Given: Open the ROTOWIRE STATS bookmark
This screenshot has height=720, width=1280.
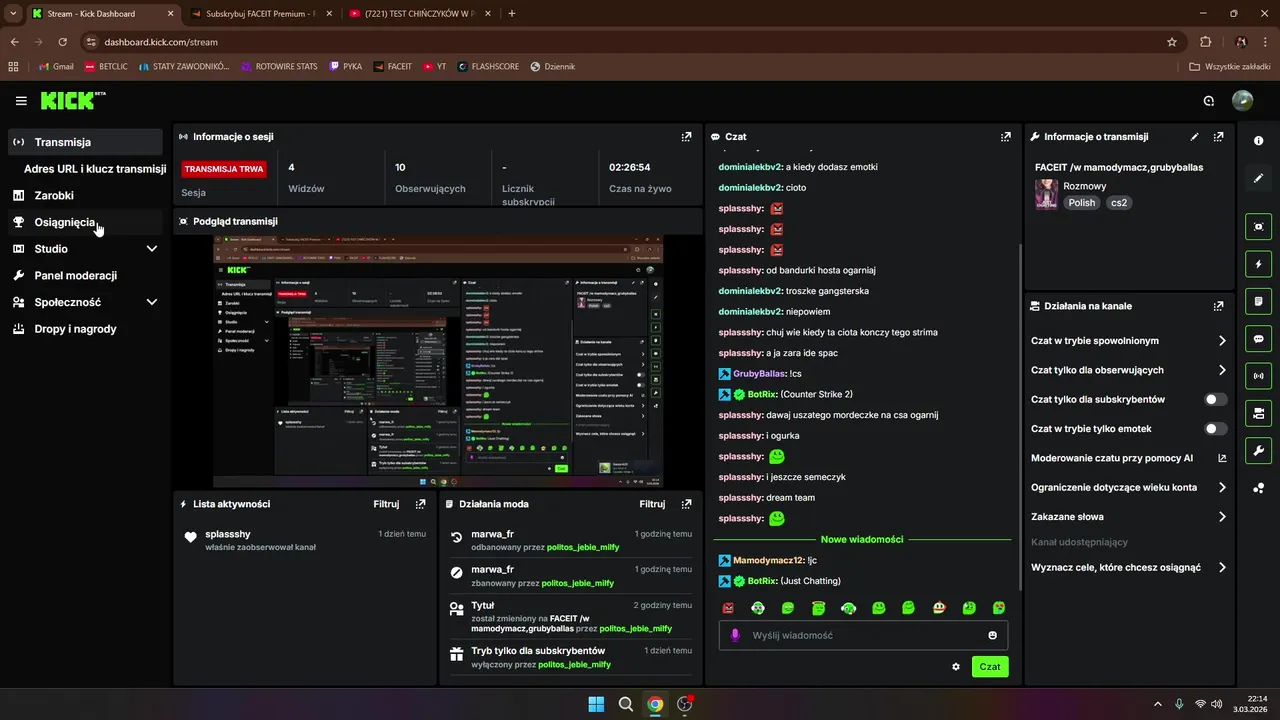Looking at the screenshot, I should (x=278, y=67).
